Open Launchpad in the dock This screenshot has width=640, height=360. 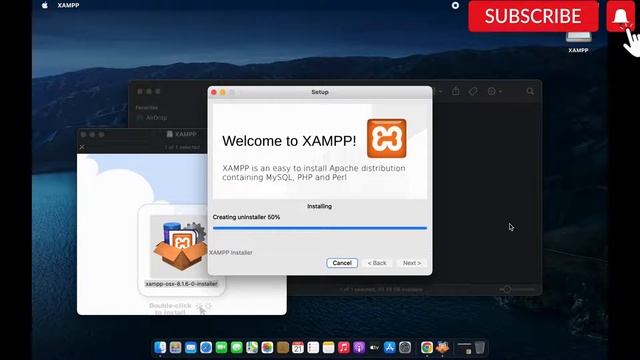[176, 347]
